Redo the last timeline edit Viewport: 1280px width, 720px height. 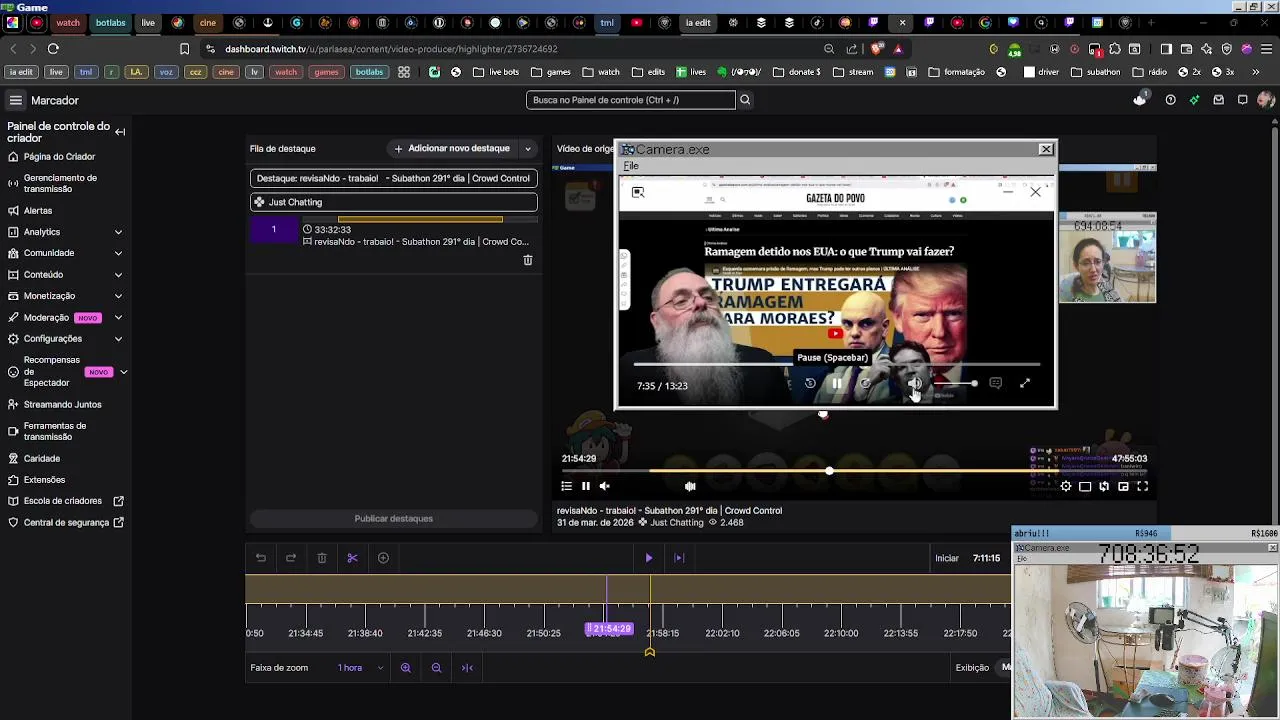[291, 558]
